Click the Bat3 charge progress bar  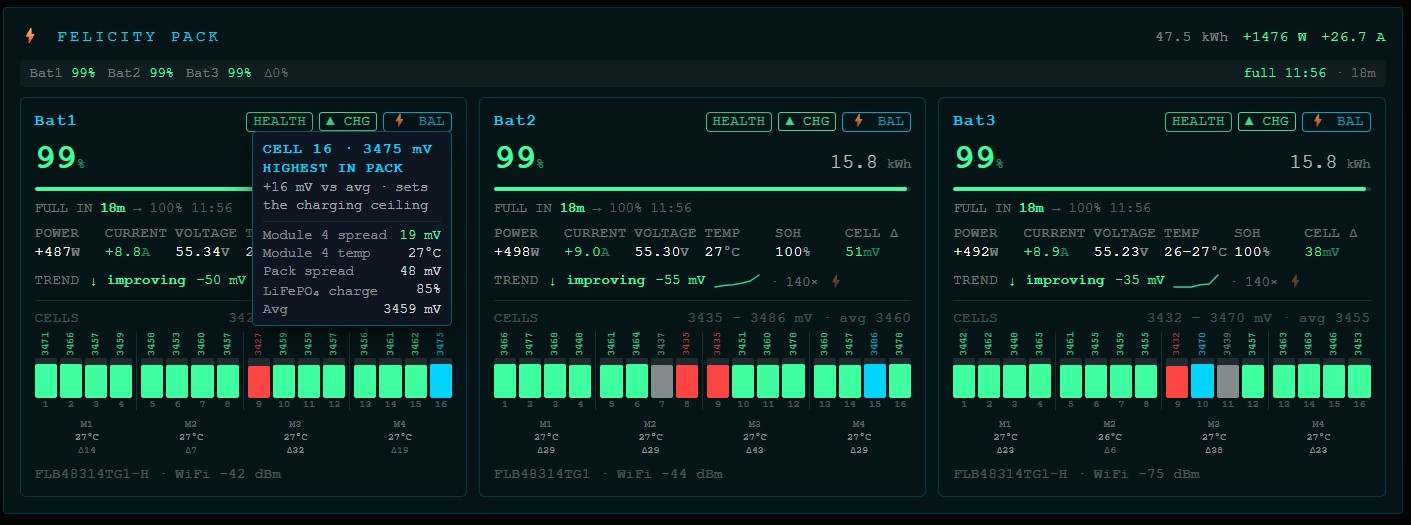click(x=1160, y=189)
